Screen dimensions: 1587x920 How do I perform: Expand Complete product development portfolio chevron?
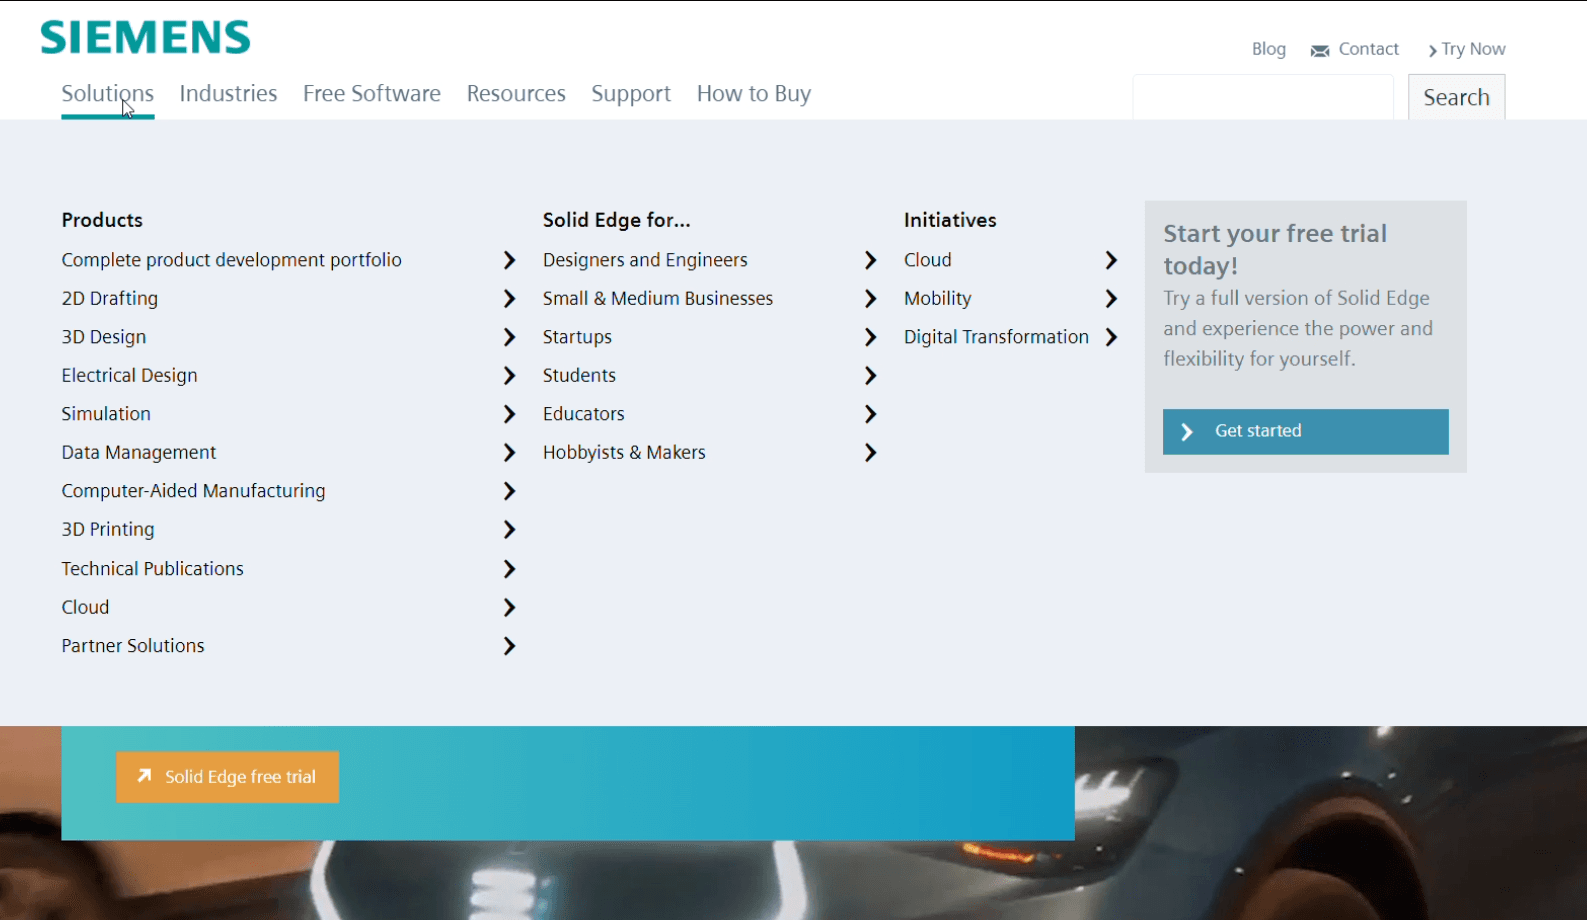(x=509, y=260)
